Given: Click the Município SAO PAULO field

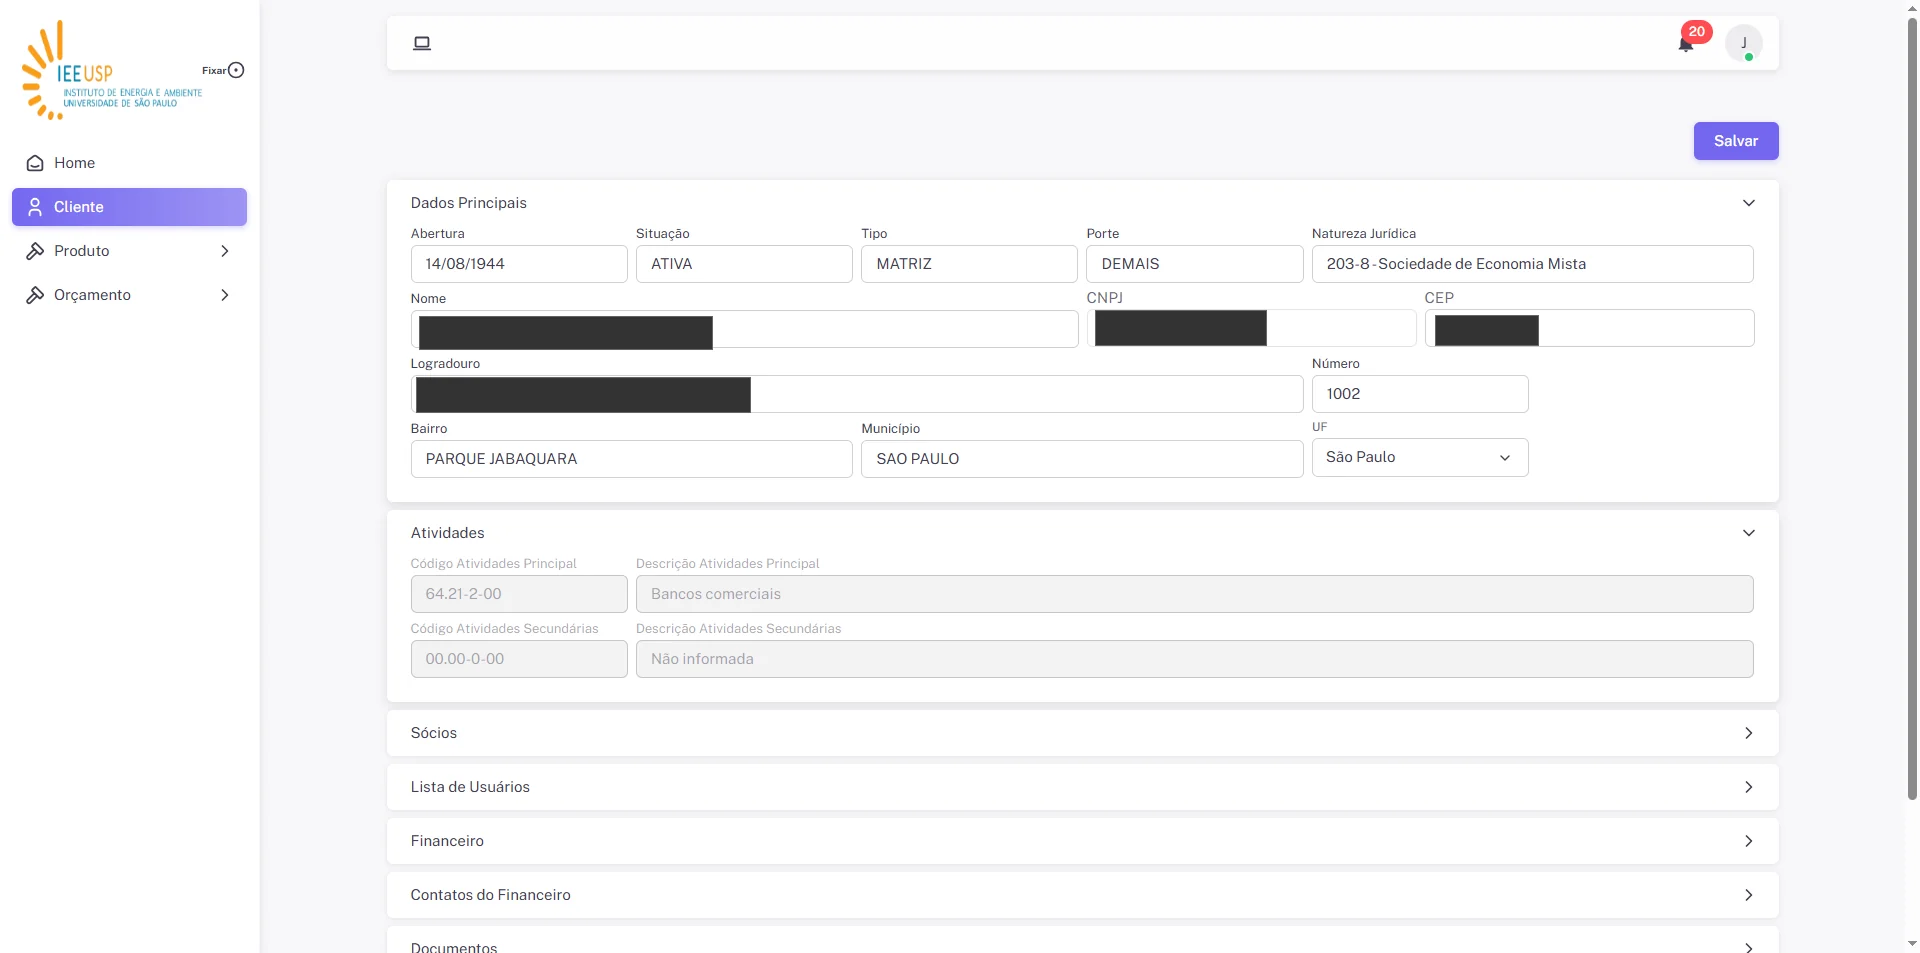Looking at the screenshot, I should [x=1082, y=459].
